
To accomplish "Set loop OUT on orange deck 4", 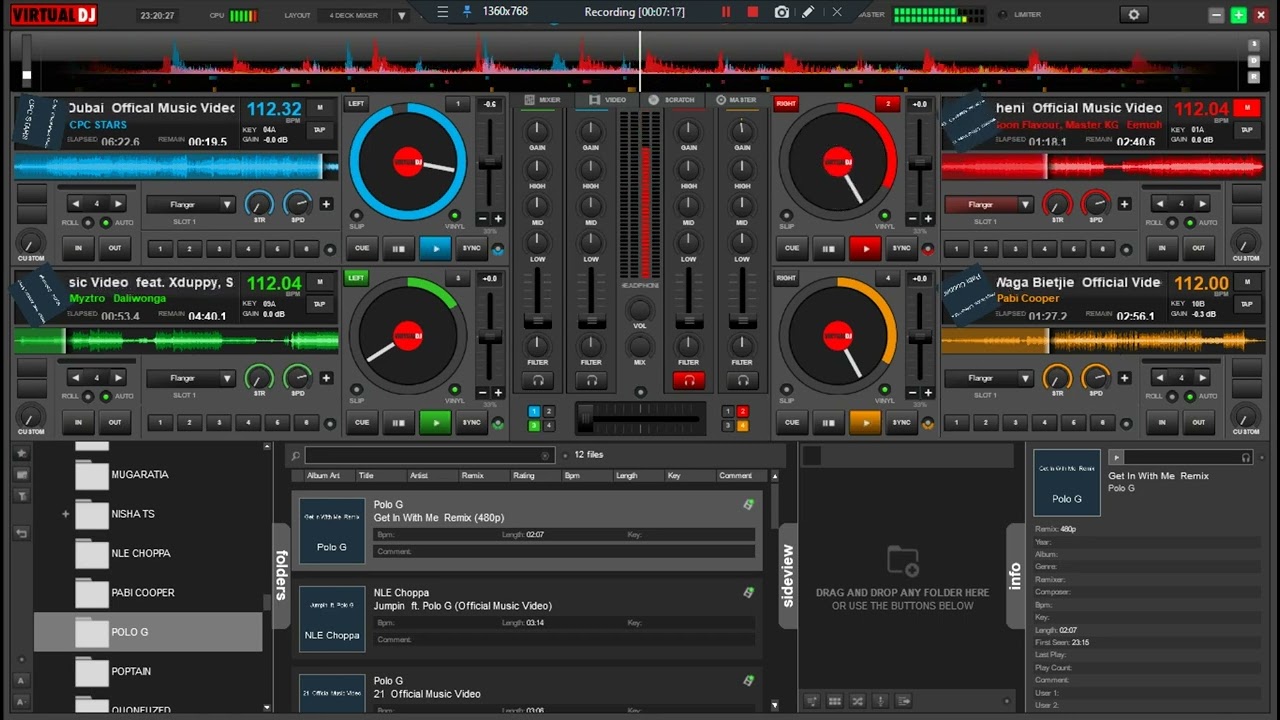I will pyautogui.click(x=1198, y=422).
